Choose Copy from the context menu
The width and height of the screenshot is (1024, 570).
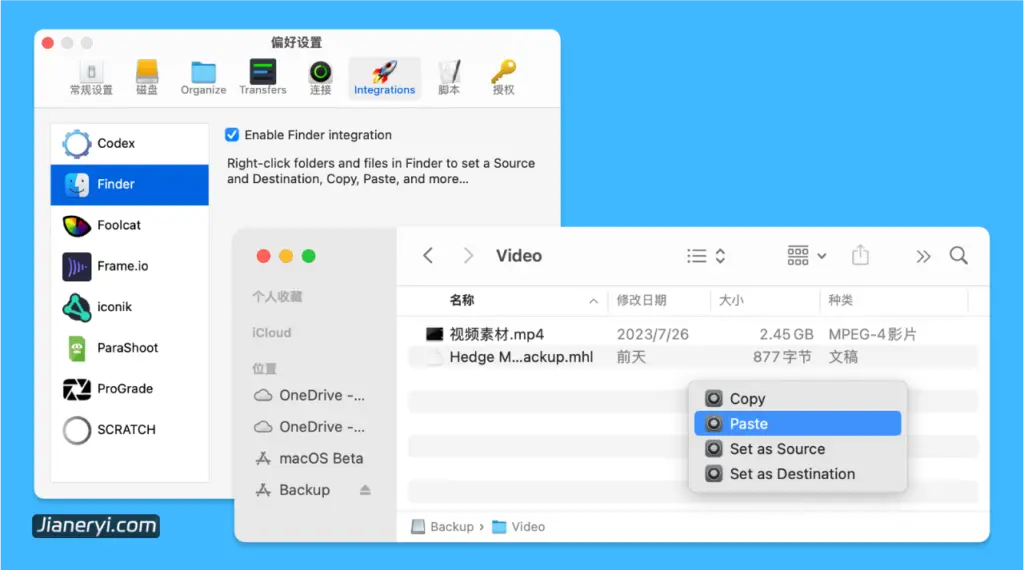pyautogui.click(x=797, y=399)
